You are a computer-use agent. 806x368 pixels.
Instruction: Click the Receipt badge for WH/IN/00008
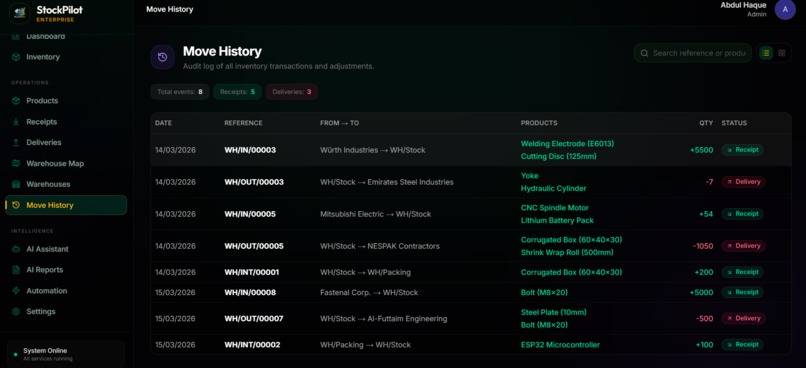[x=742, y=292]
